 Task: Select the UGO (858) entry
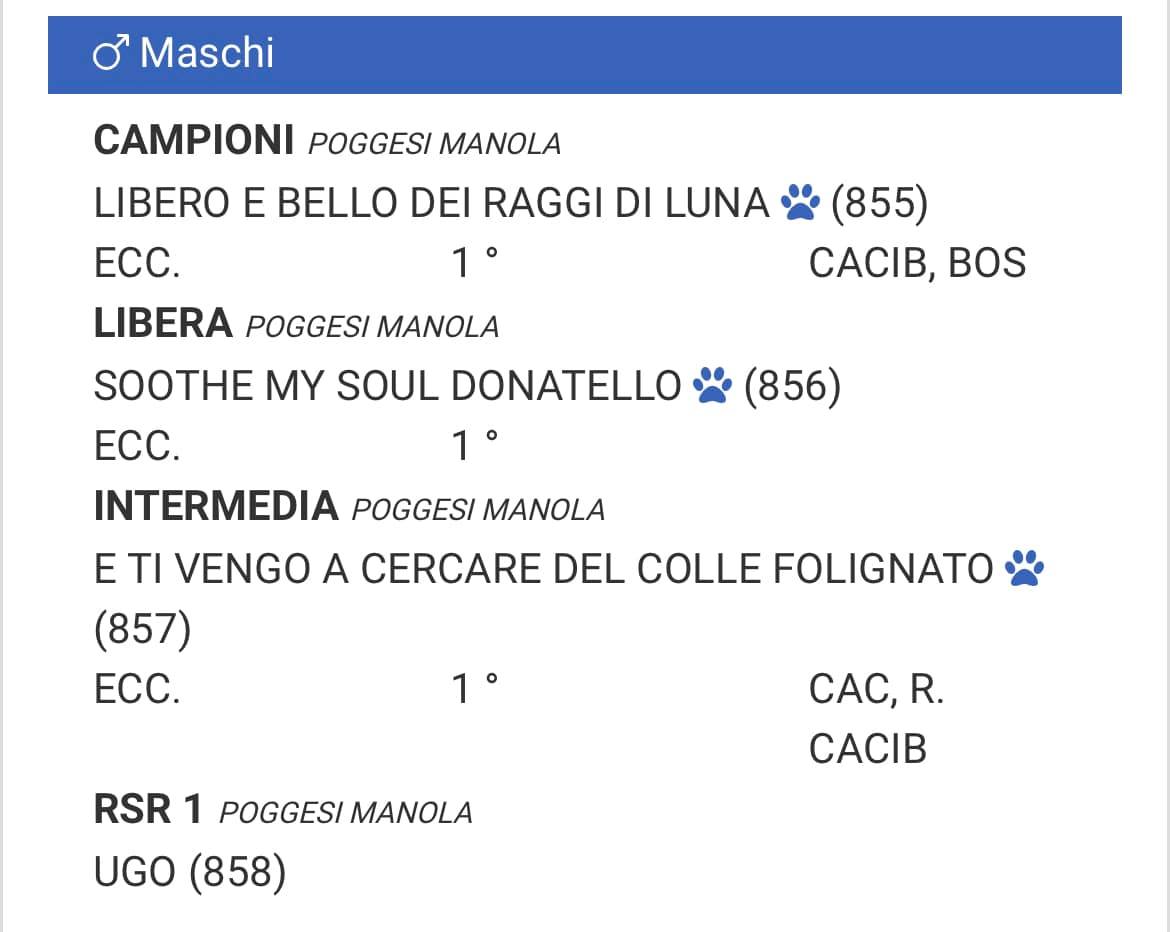coord(190,872)
